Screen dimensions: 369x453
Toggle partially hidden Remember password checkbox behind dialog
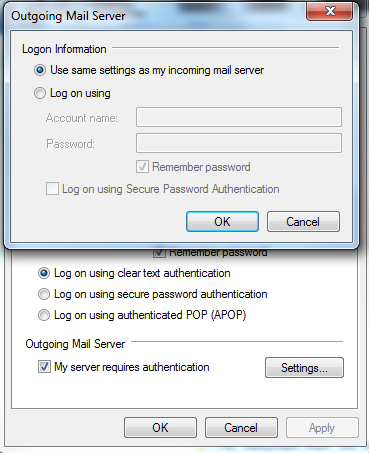[159, 253]
